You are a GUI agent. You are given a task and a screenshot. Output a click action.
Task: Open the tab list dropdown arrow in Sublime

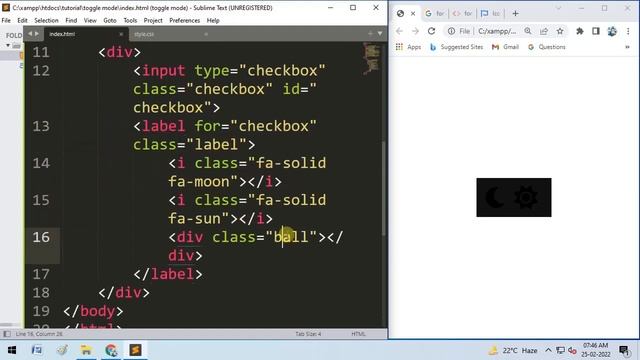tap(380, 33)
